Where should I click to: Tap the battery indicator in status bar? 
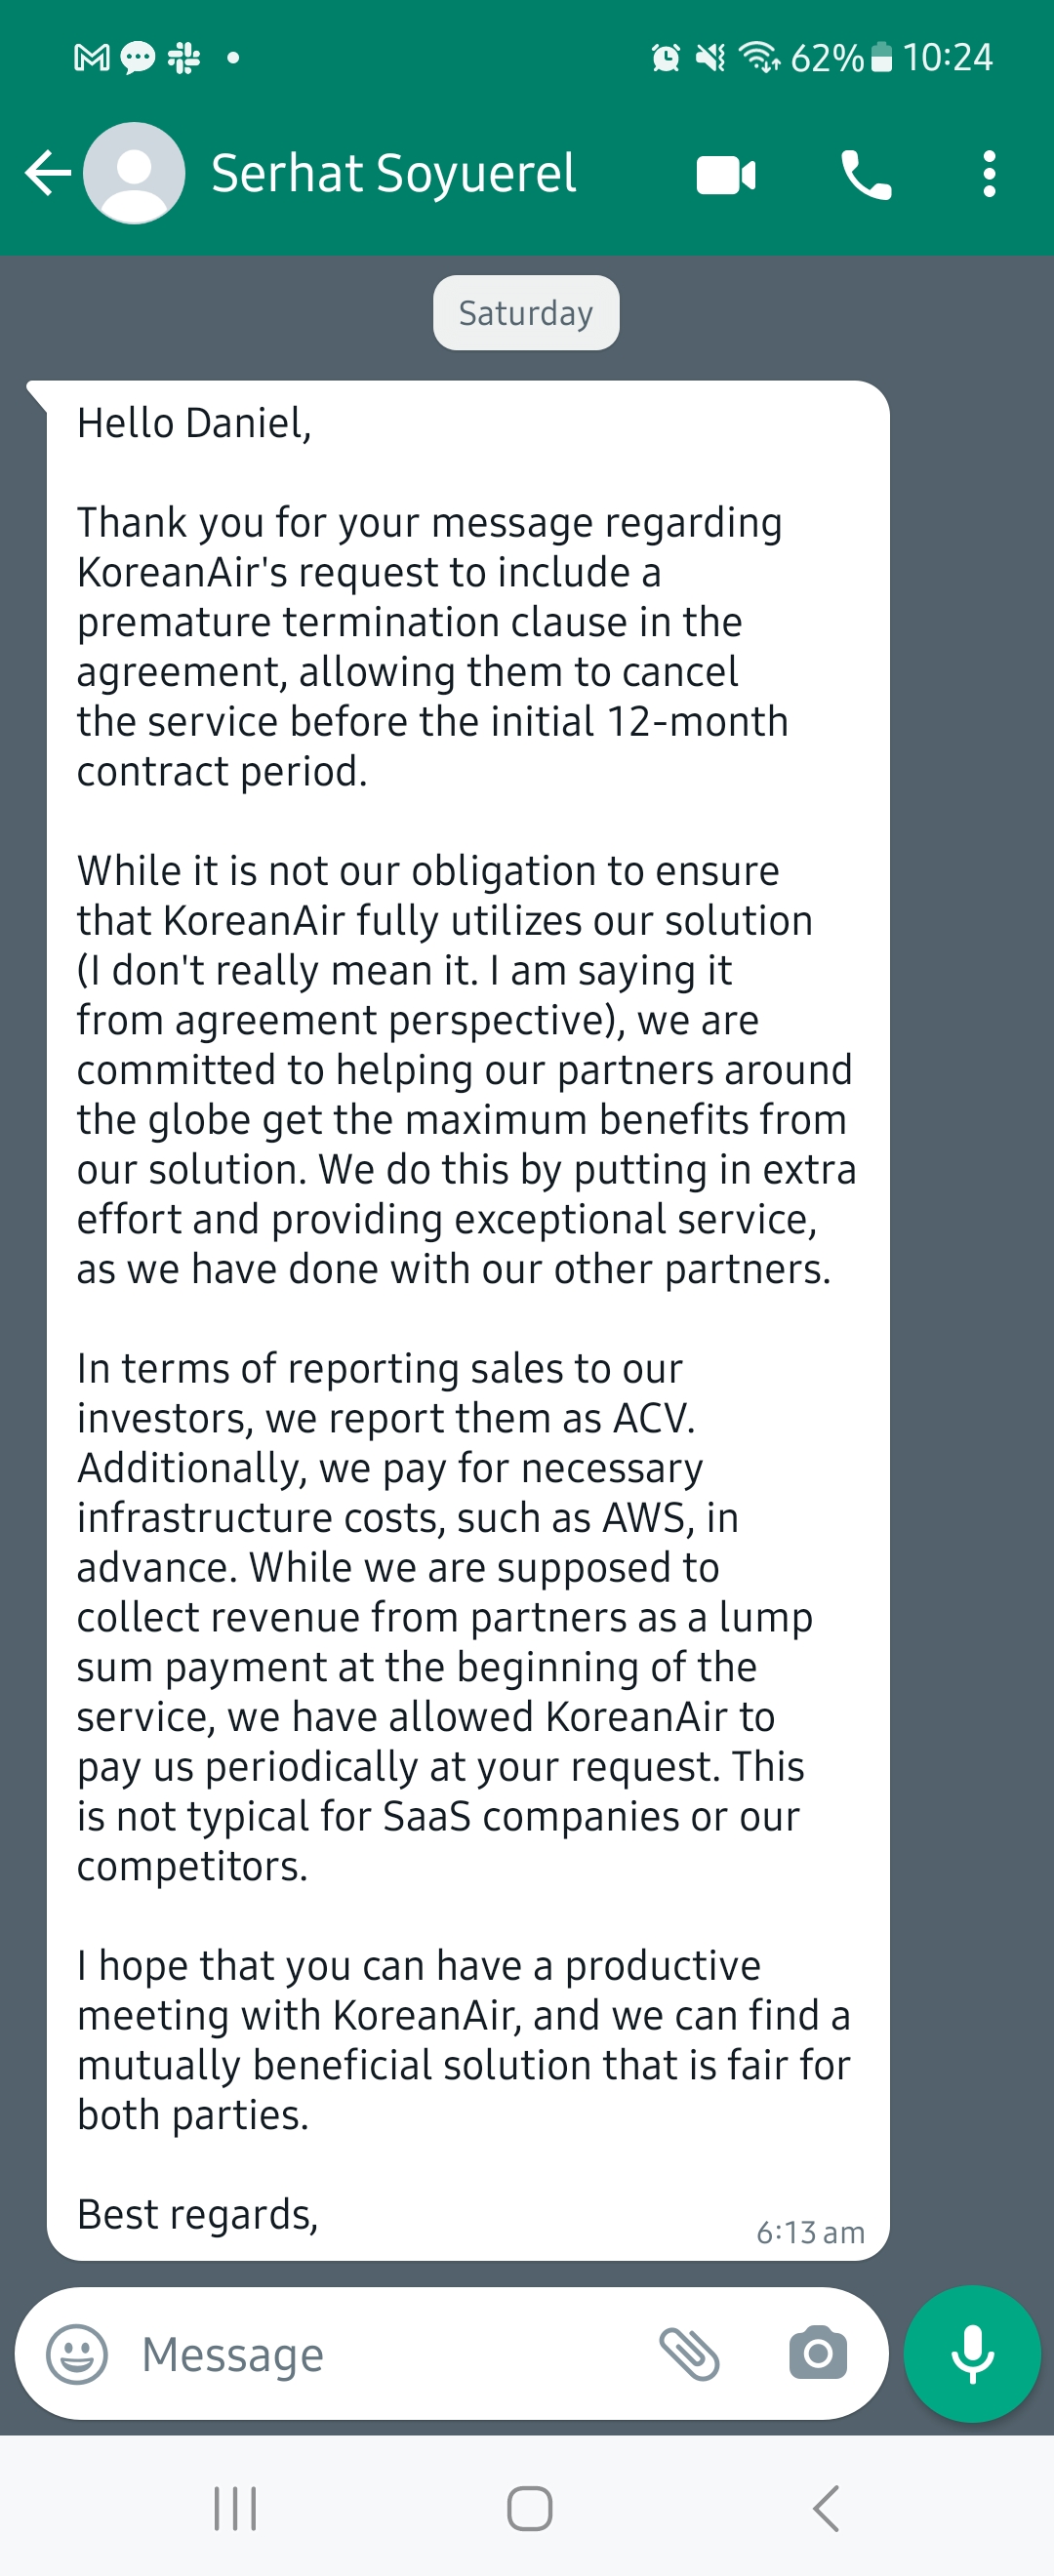[x=881, y=58]
